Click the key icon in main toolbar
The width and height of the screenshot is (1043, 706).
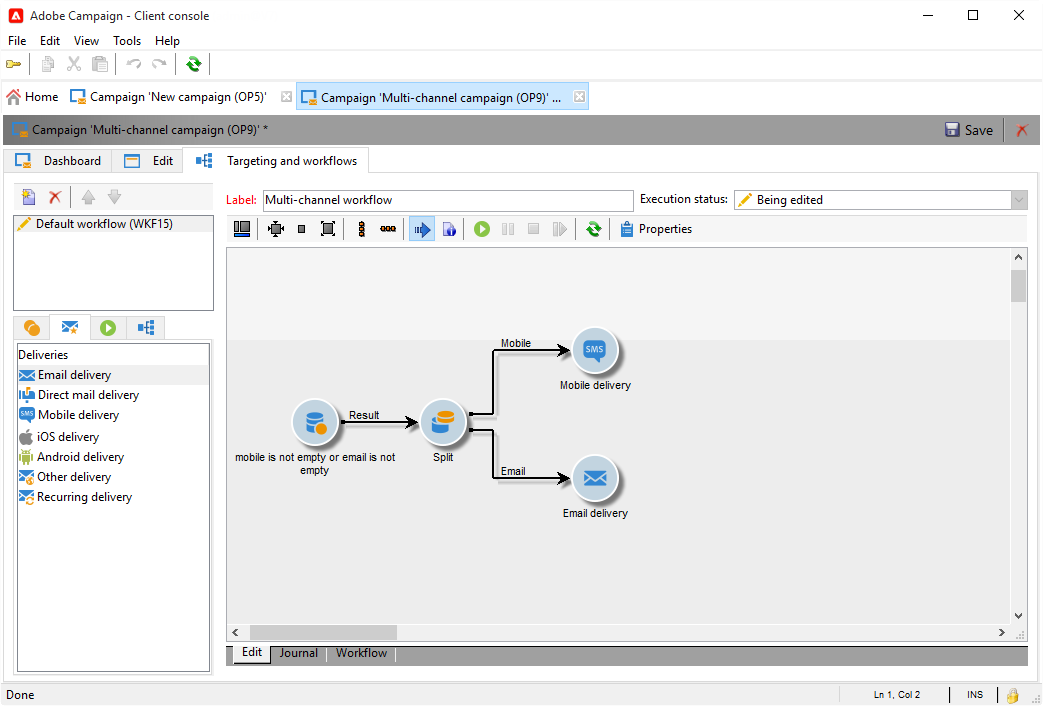[13, 64]
